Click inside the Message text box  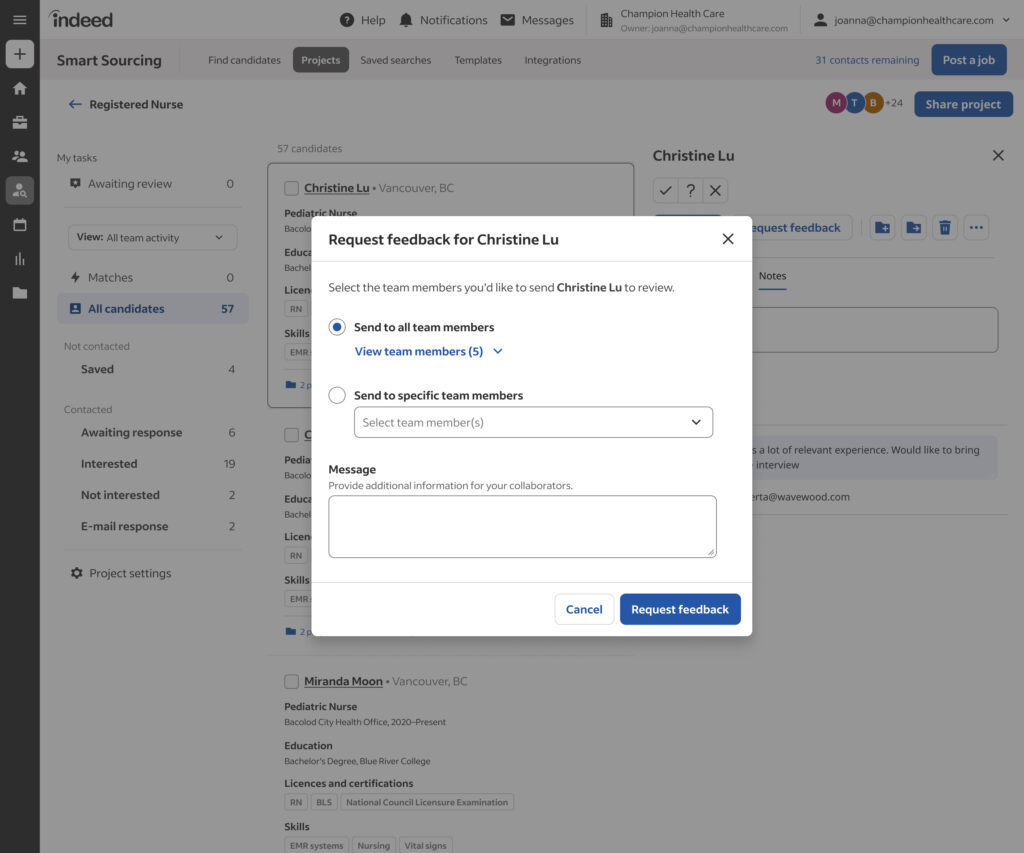(522, 525)
